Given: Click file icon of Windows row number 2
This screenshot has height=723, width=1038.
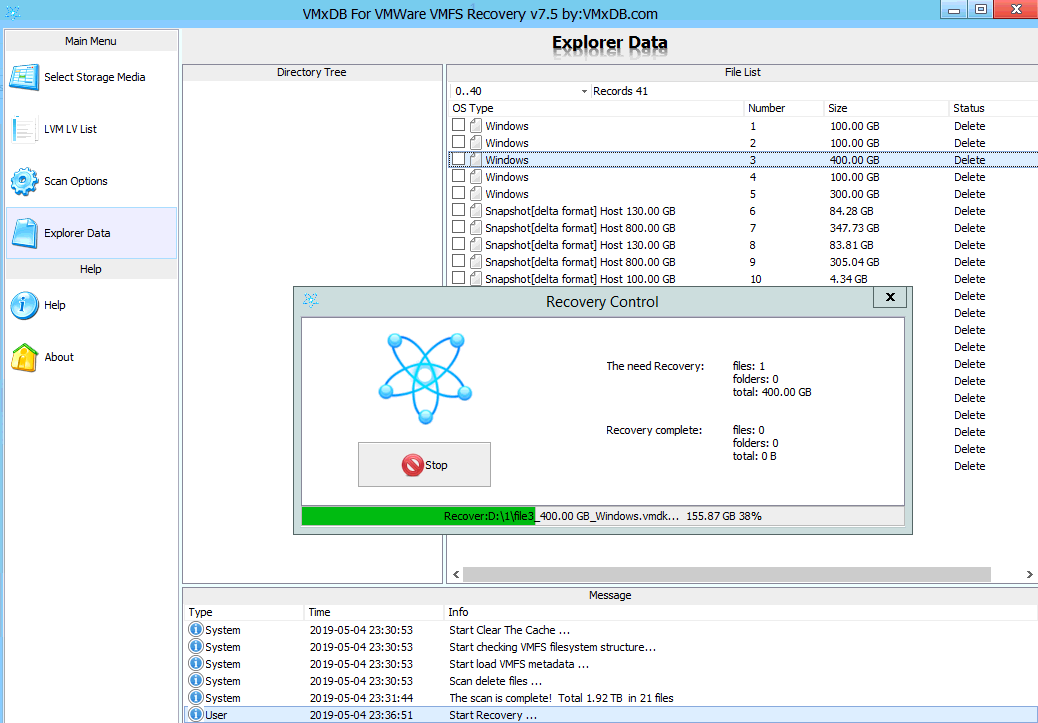Looking at the screenshot, I should pyautogui.click(x=476, y=143).
